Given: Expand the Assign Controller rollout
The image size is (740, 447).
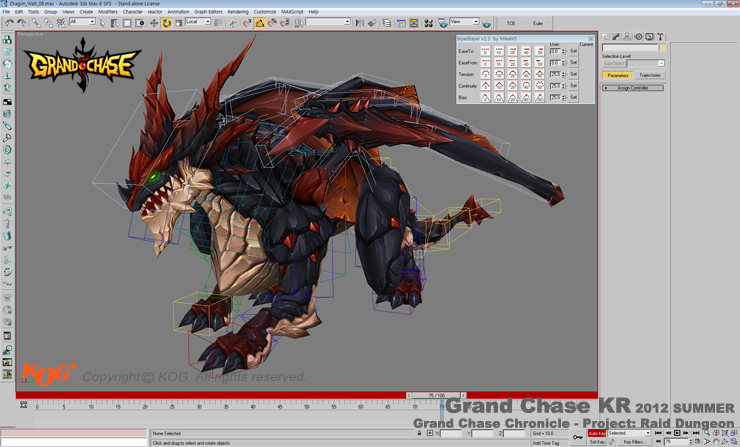Looking at the screenshot, I should (633, 88).
